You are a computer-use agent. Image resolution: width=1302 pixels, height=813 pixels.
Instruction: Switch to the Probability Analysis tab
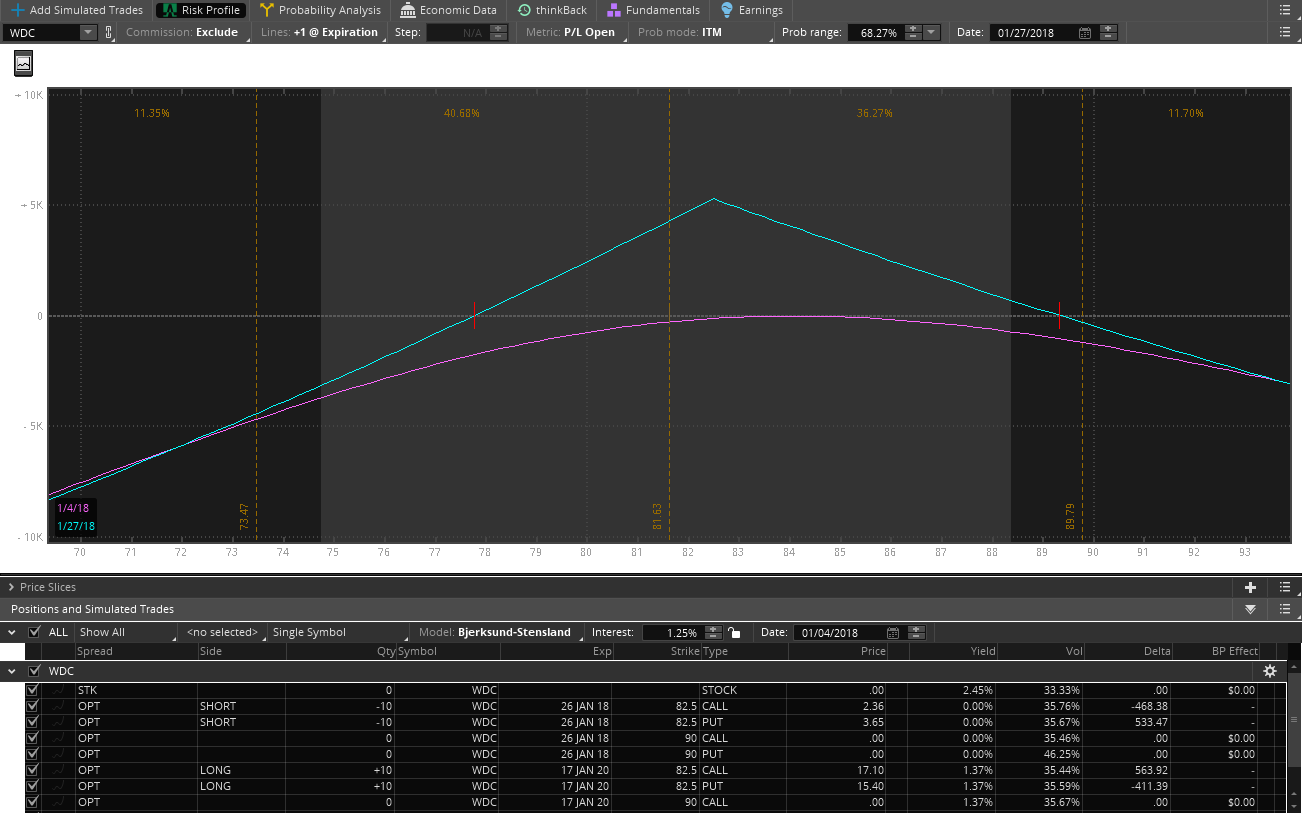(x=320, y=10)
